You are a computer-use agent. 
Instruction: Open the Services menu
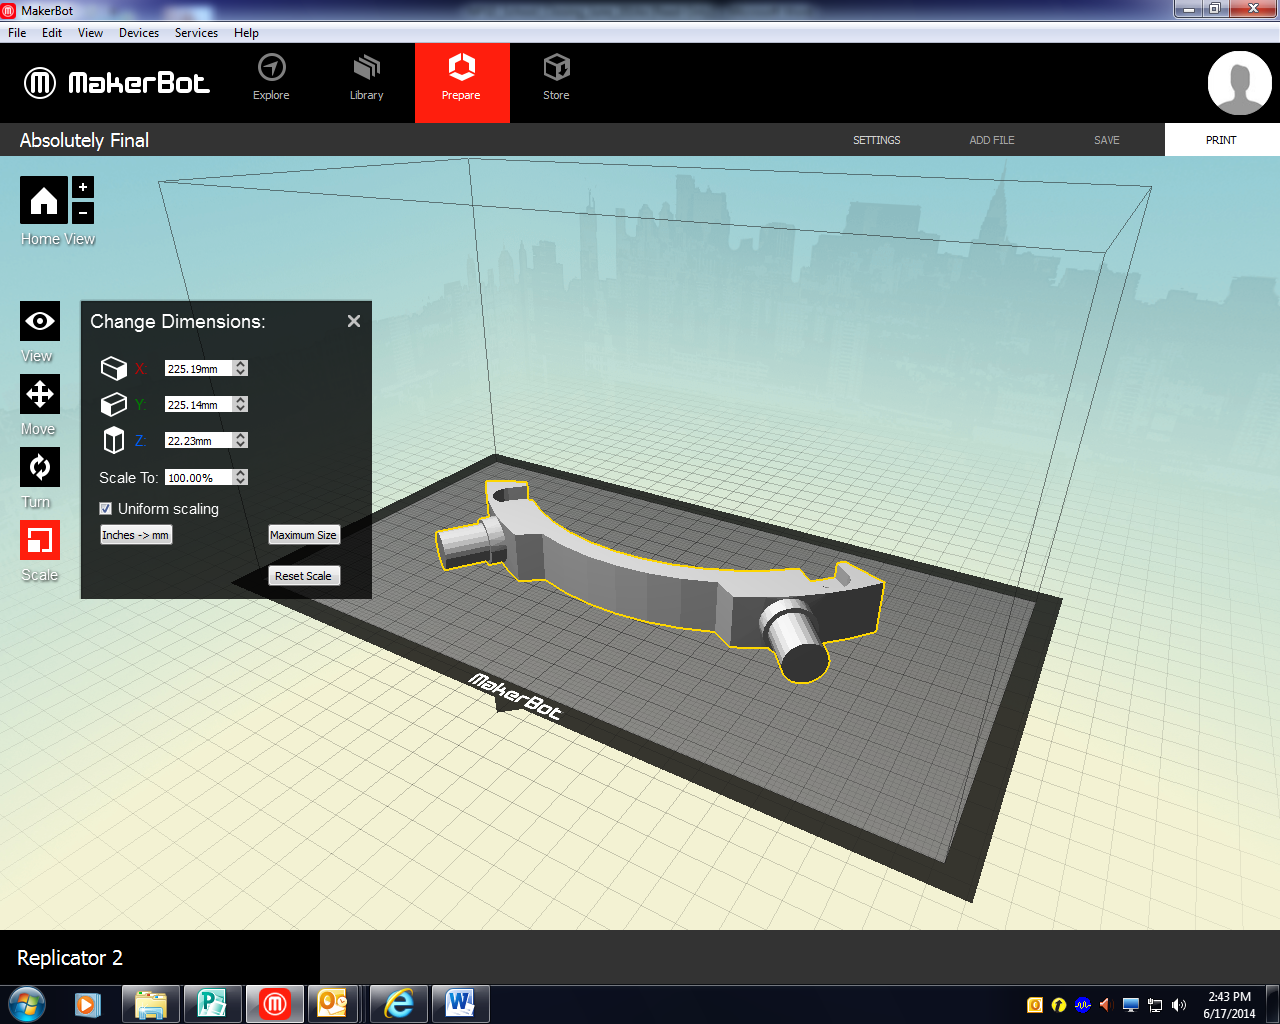(196, 33)
